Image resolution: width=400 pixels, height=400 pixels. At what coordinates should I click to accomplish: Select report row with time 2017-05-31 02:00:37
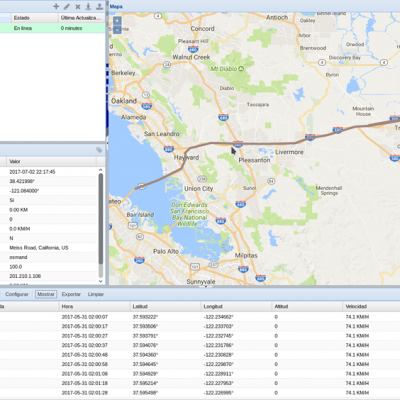coord(200,345)
